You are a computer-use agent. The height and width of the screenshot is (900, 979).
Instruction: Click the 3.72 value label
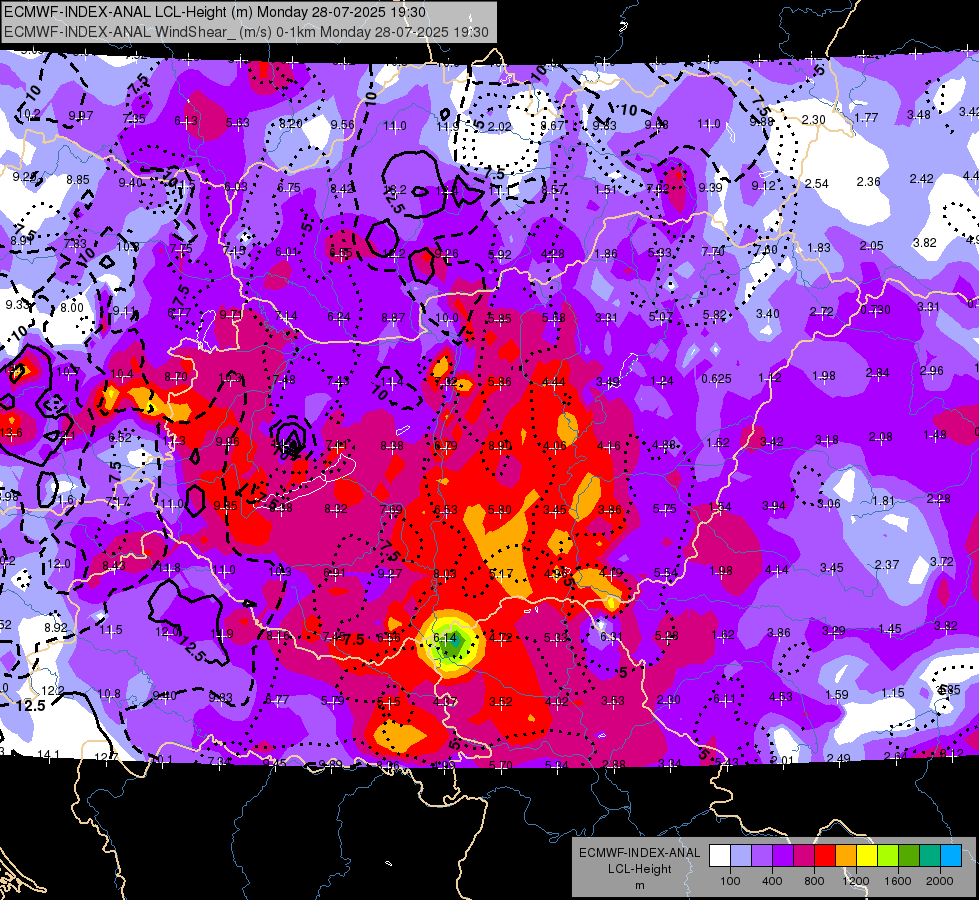[x=942, y=561]
